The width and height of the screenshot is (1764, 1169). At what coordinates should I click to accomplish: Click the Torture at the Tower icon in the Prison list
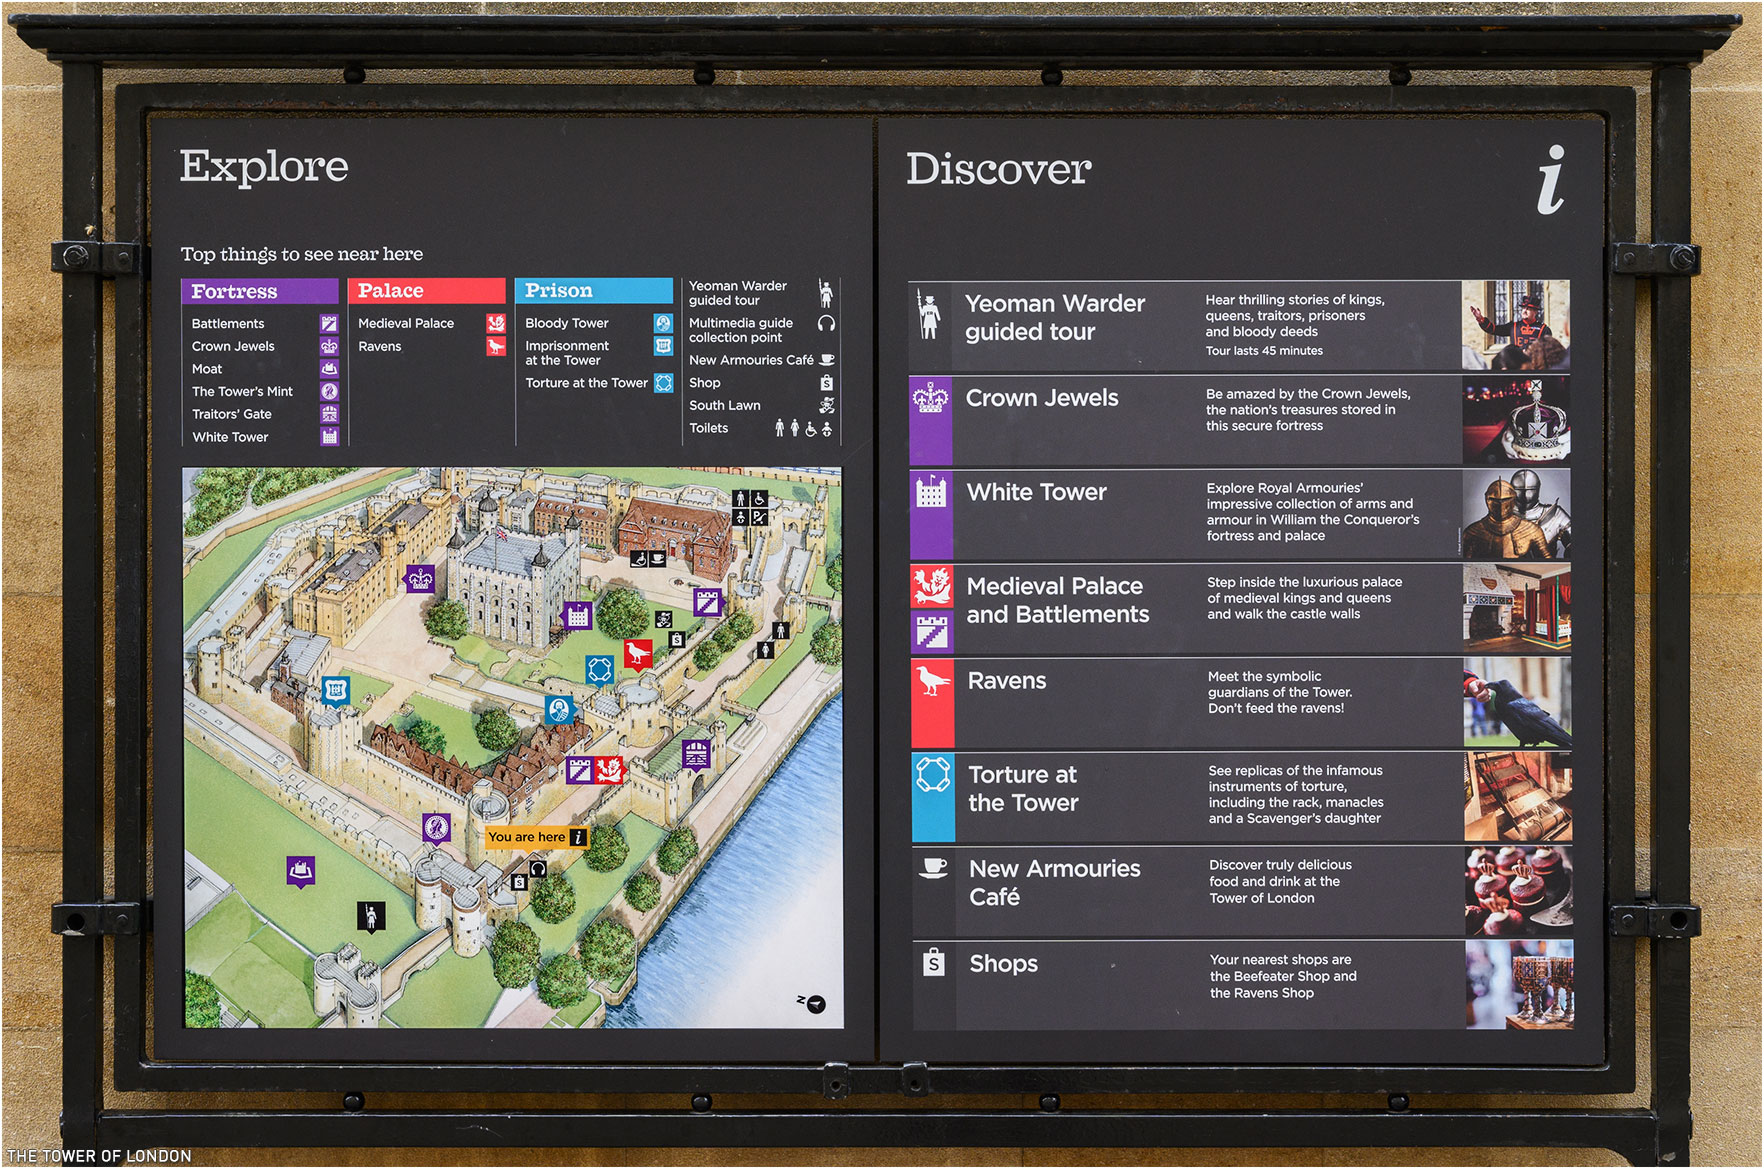pyautogui.click(x=663, y=383)
